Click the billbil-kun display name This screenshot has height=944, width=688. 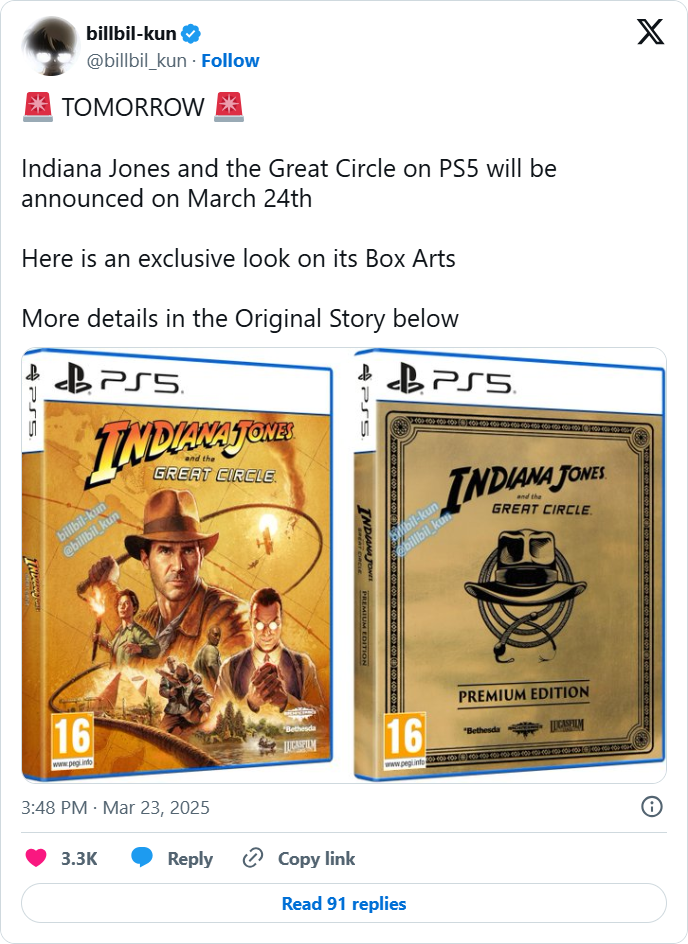tap(131, 34)
